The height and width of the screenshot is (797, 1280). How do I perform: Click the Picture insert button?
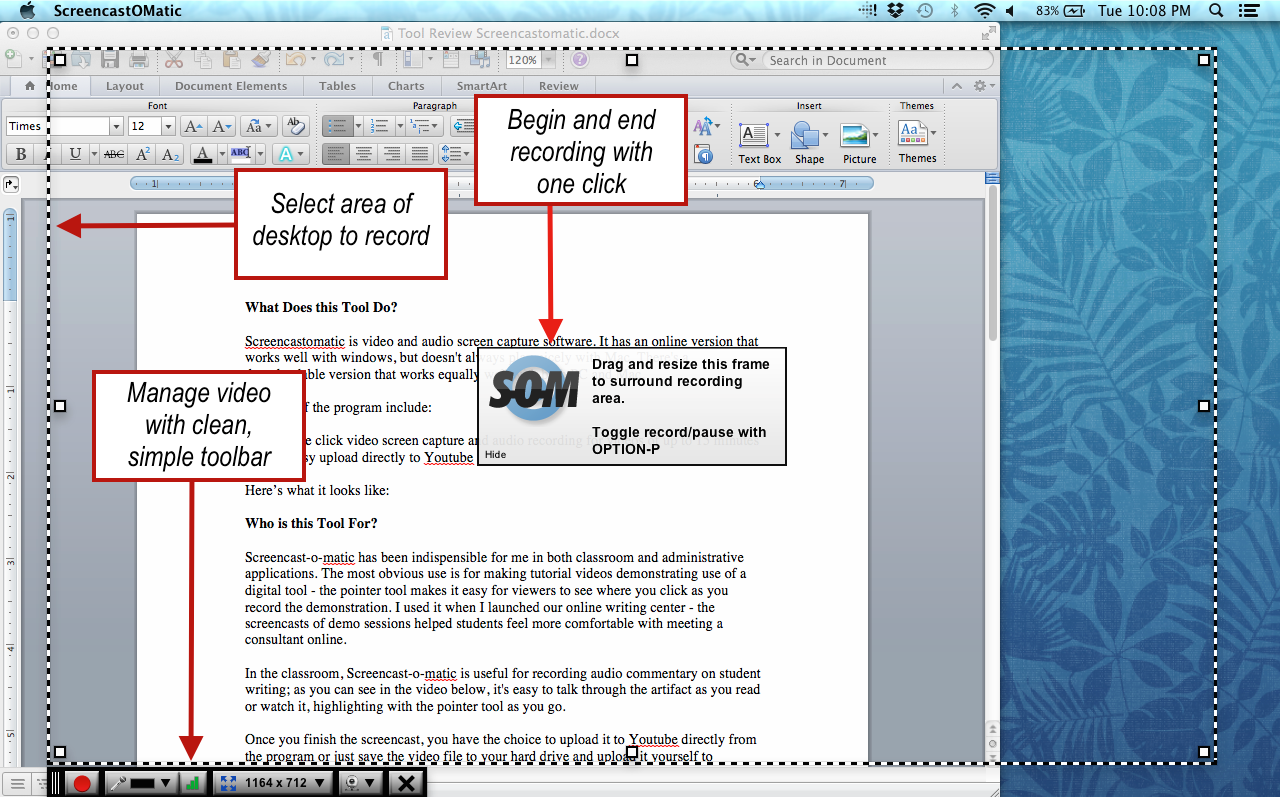(859, 142)
